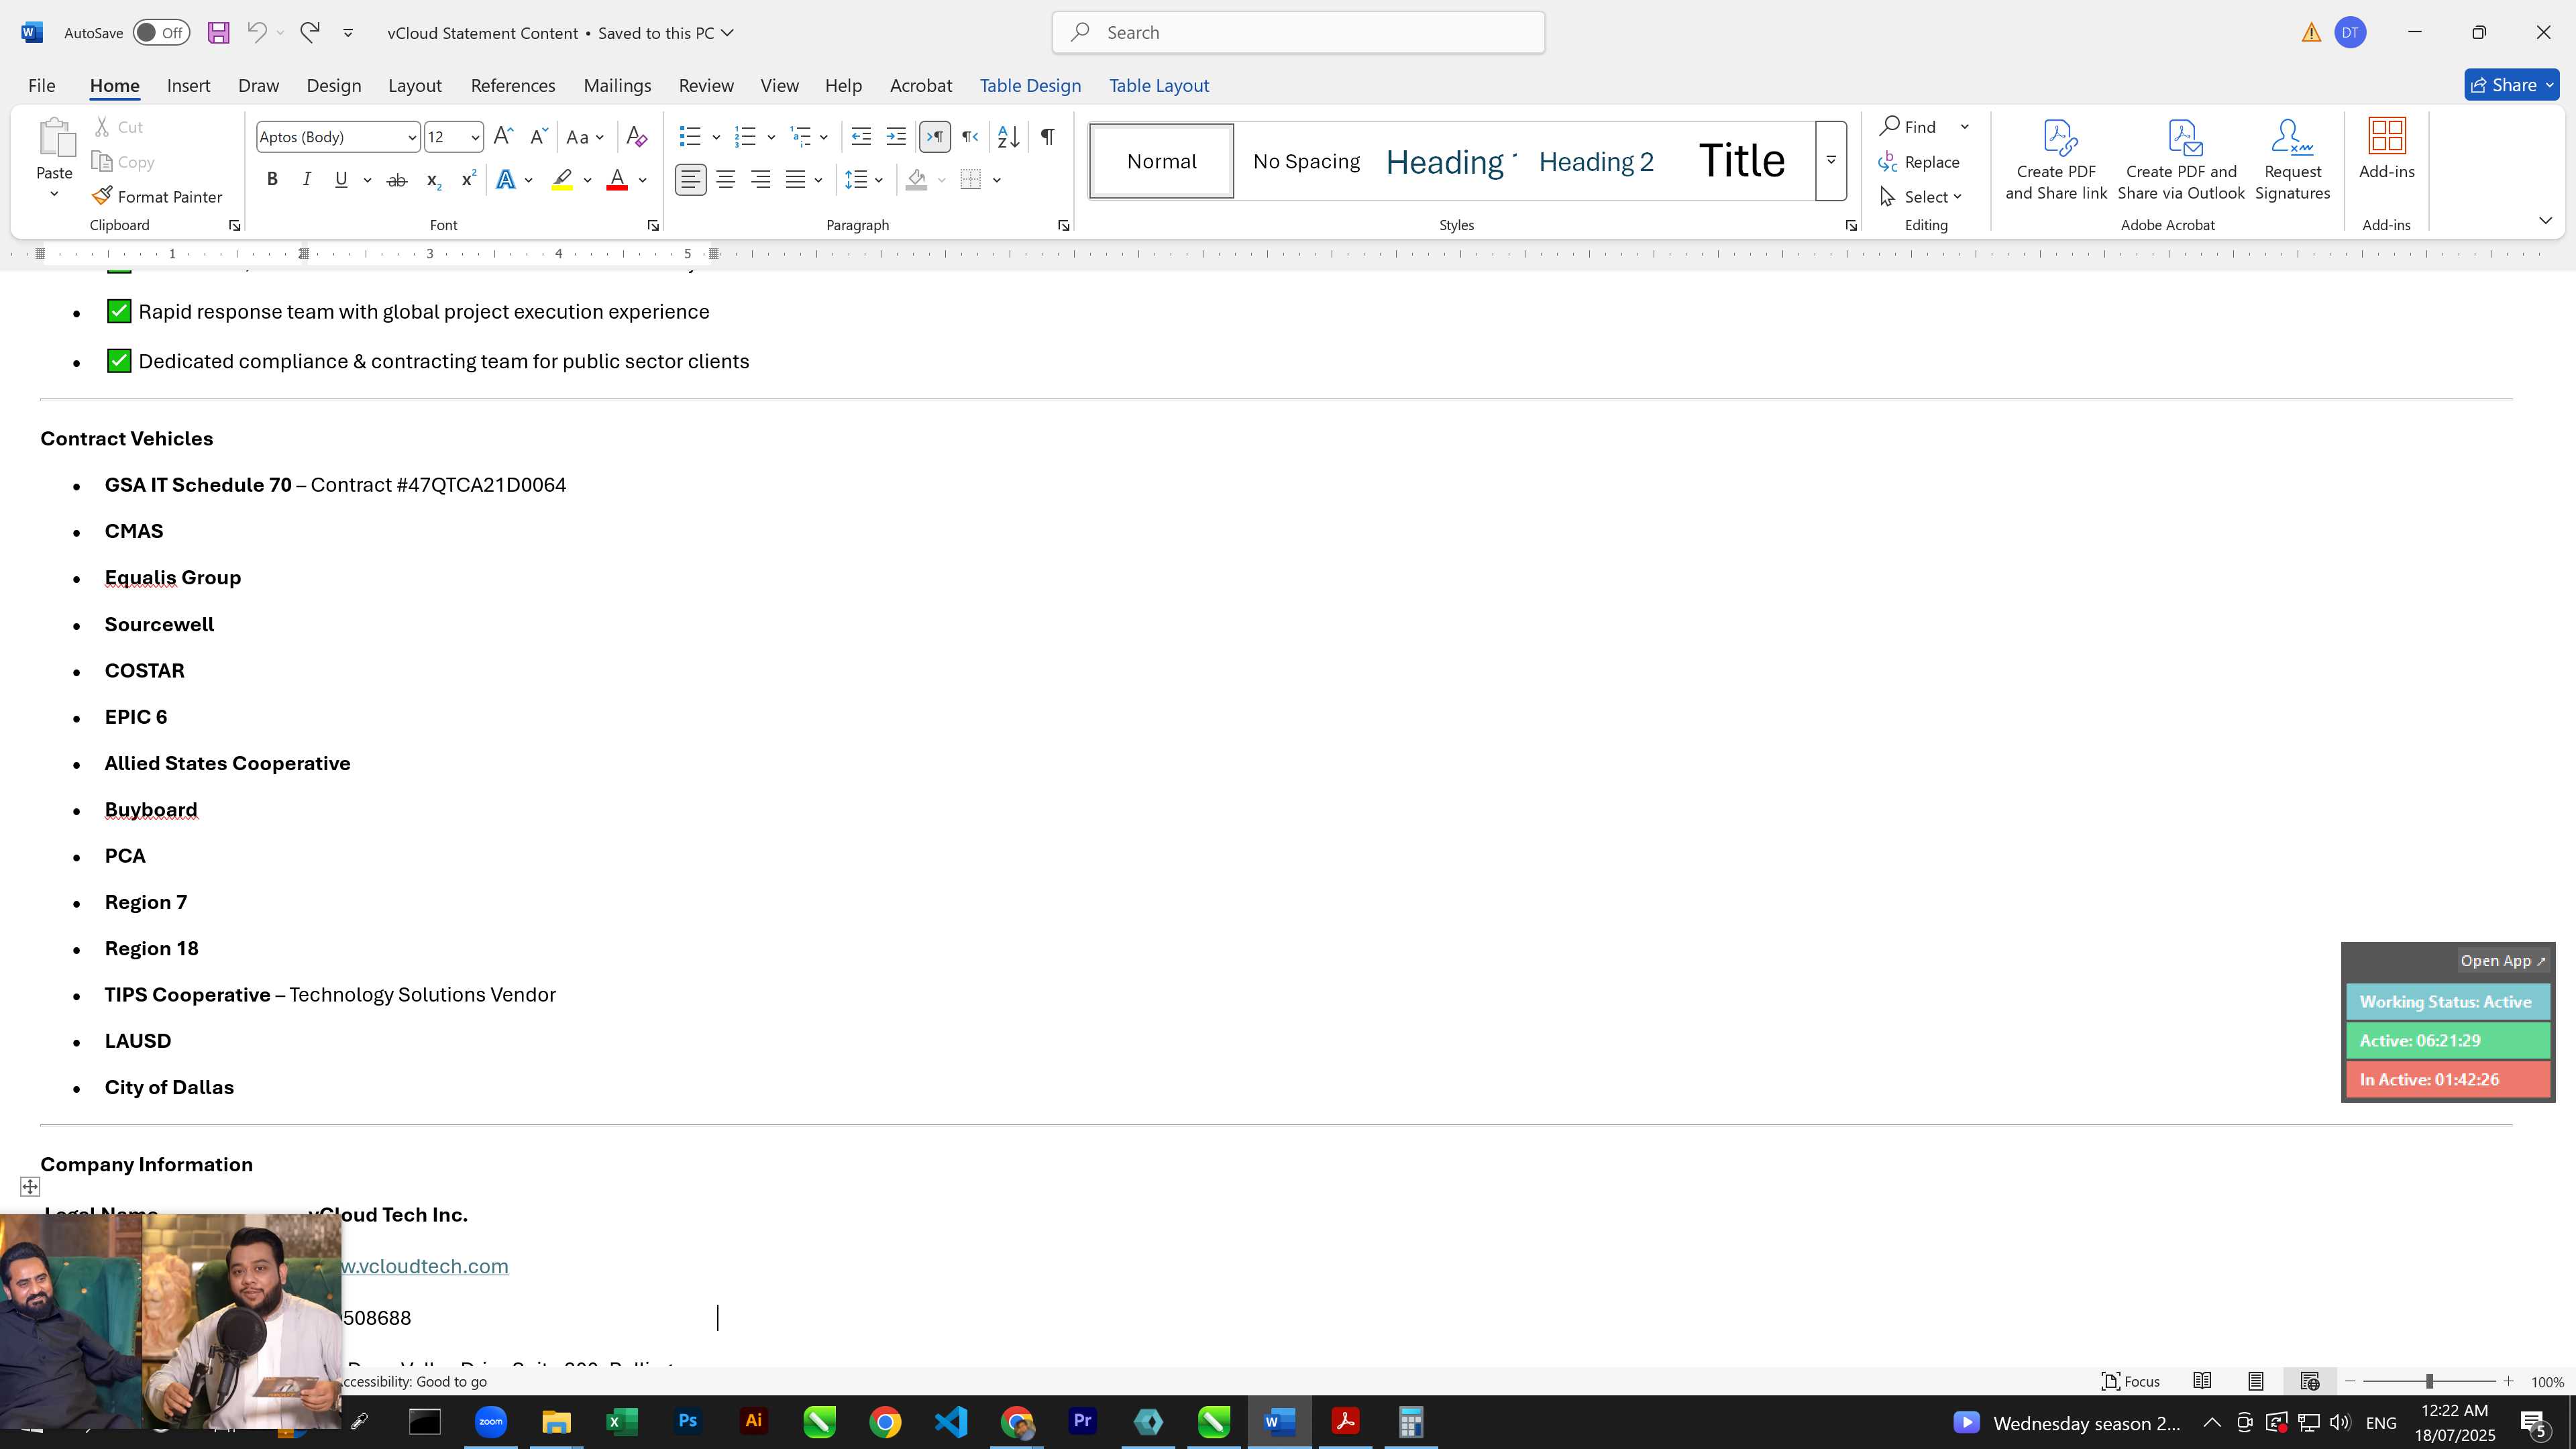Switch to Web Layout view
2576x1449 pixels.
pyautogui.click(x=2310, y=1381)
